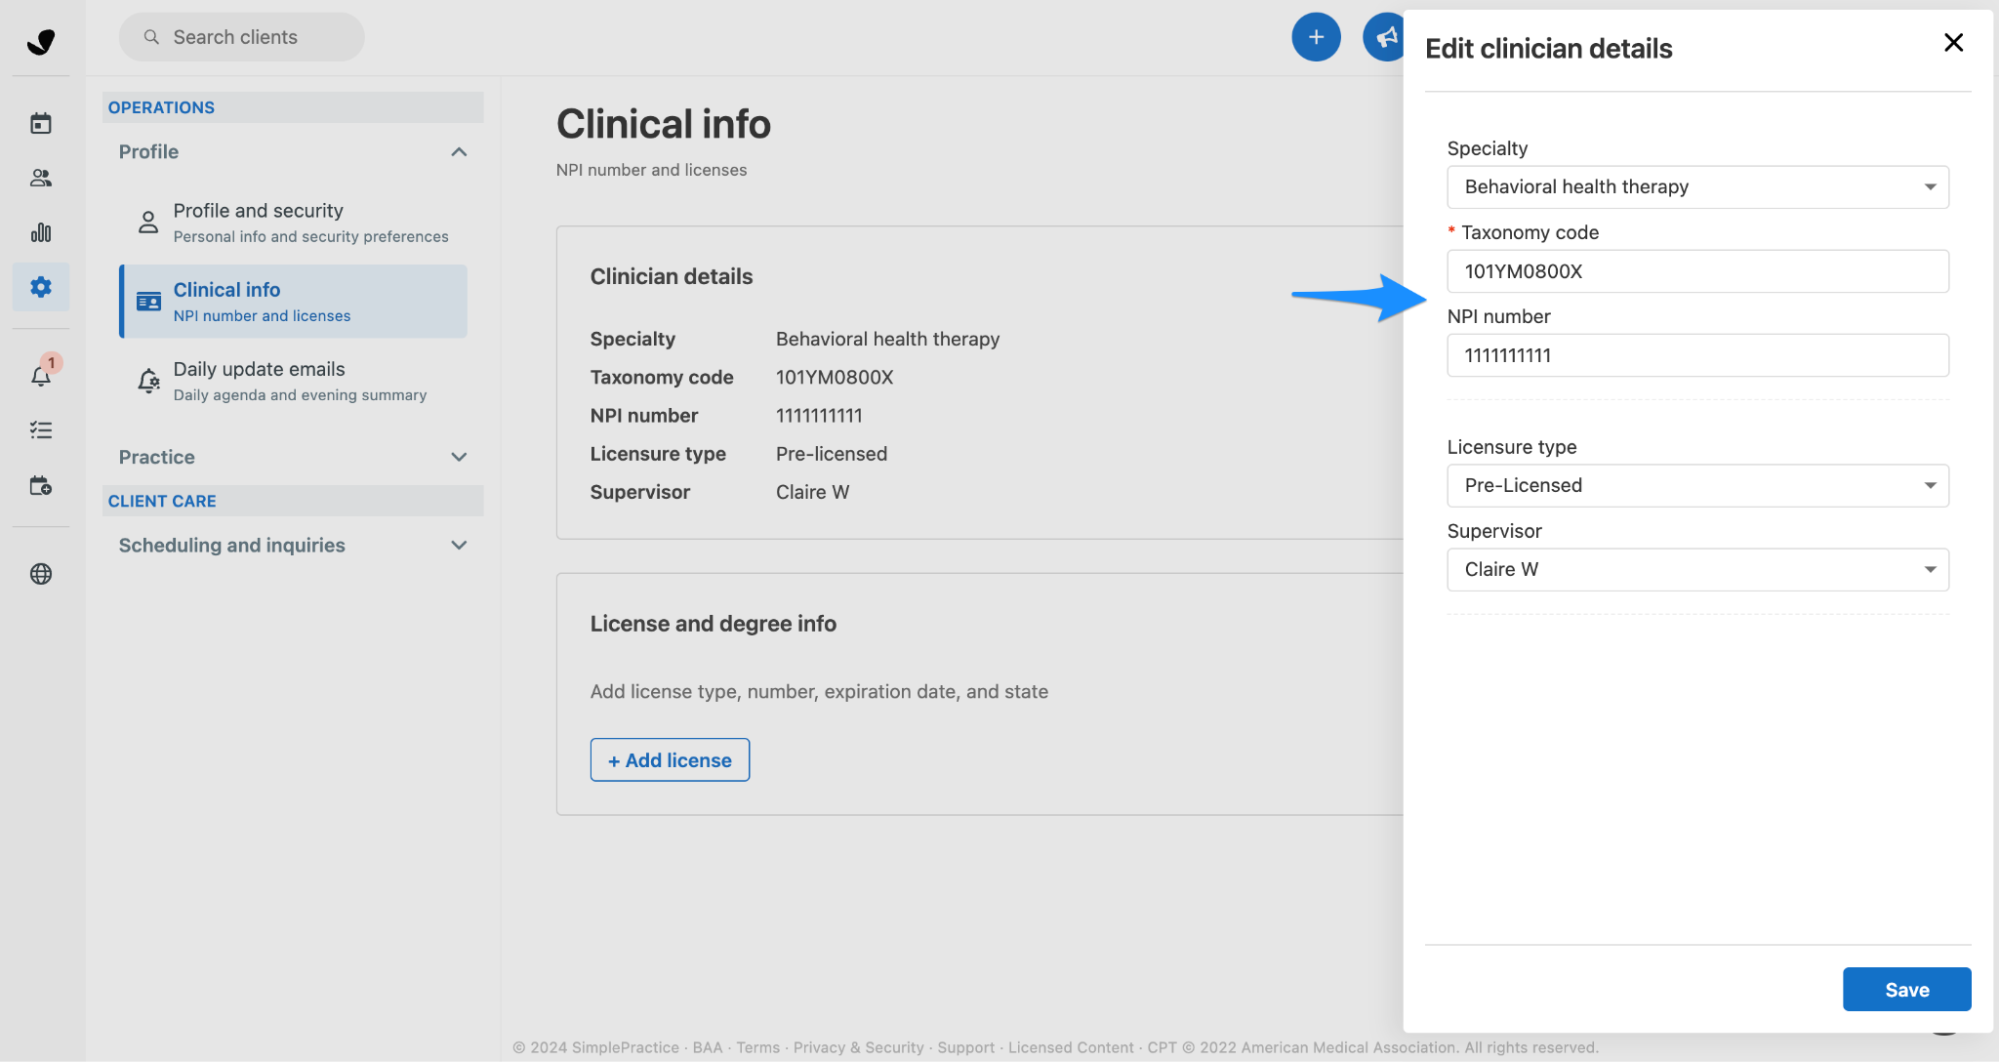Click the License and degree info heading
This screenshot has height=1062, width=1999.
click(713, 623)
